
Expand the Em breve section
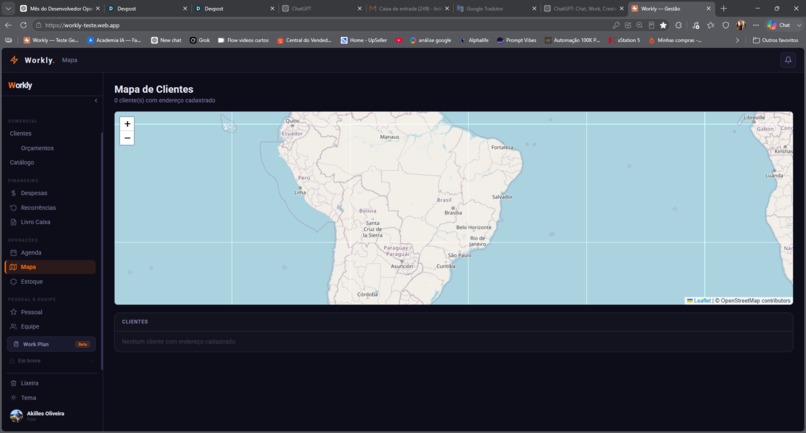(x=51, y=361)
